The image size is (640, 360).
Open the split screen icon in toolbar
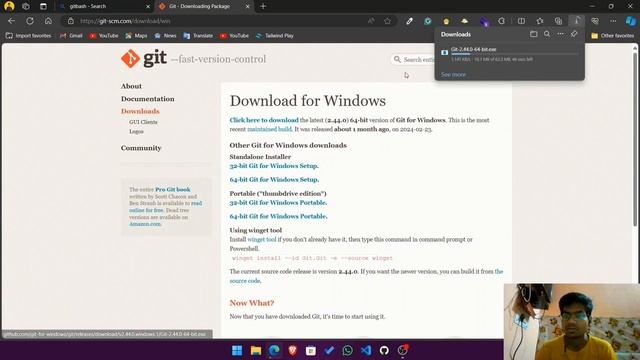pos(521,21)
